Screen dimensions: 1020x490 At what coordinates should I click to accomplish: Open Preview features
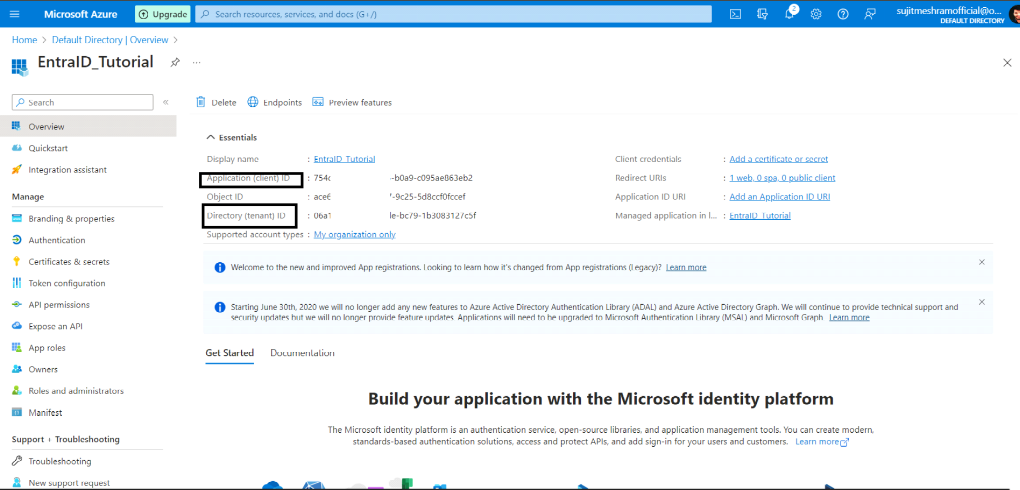[x=352, y=102]
